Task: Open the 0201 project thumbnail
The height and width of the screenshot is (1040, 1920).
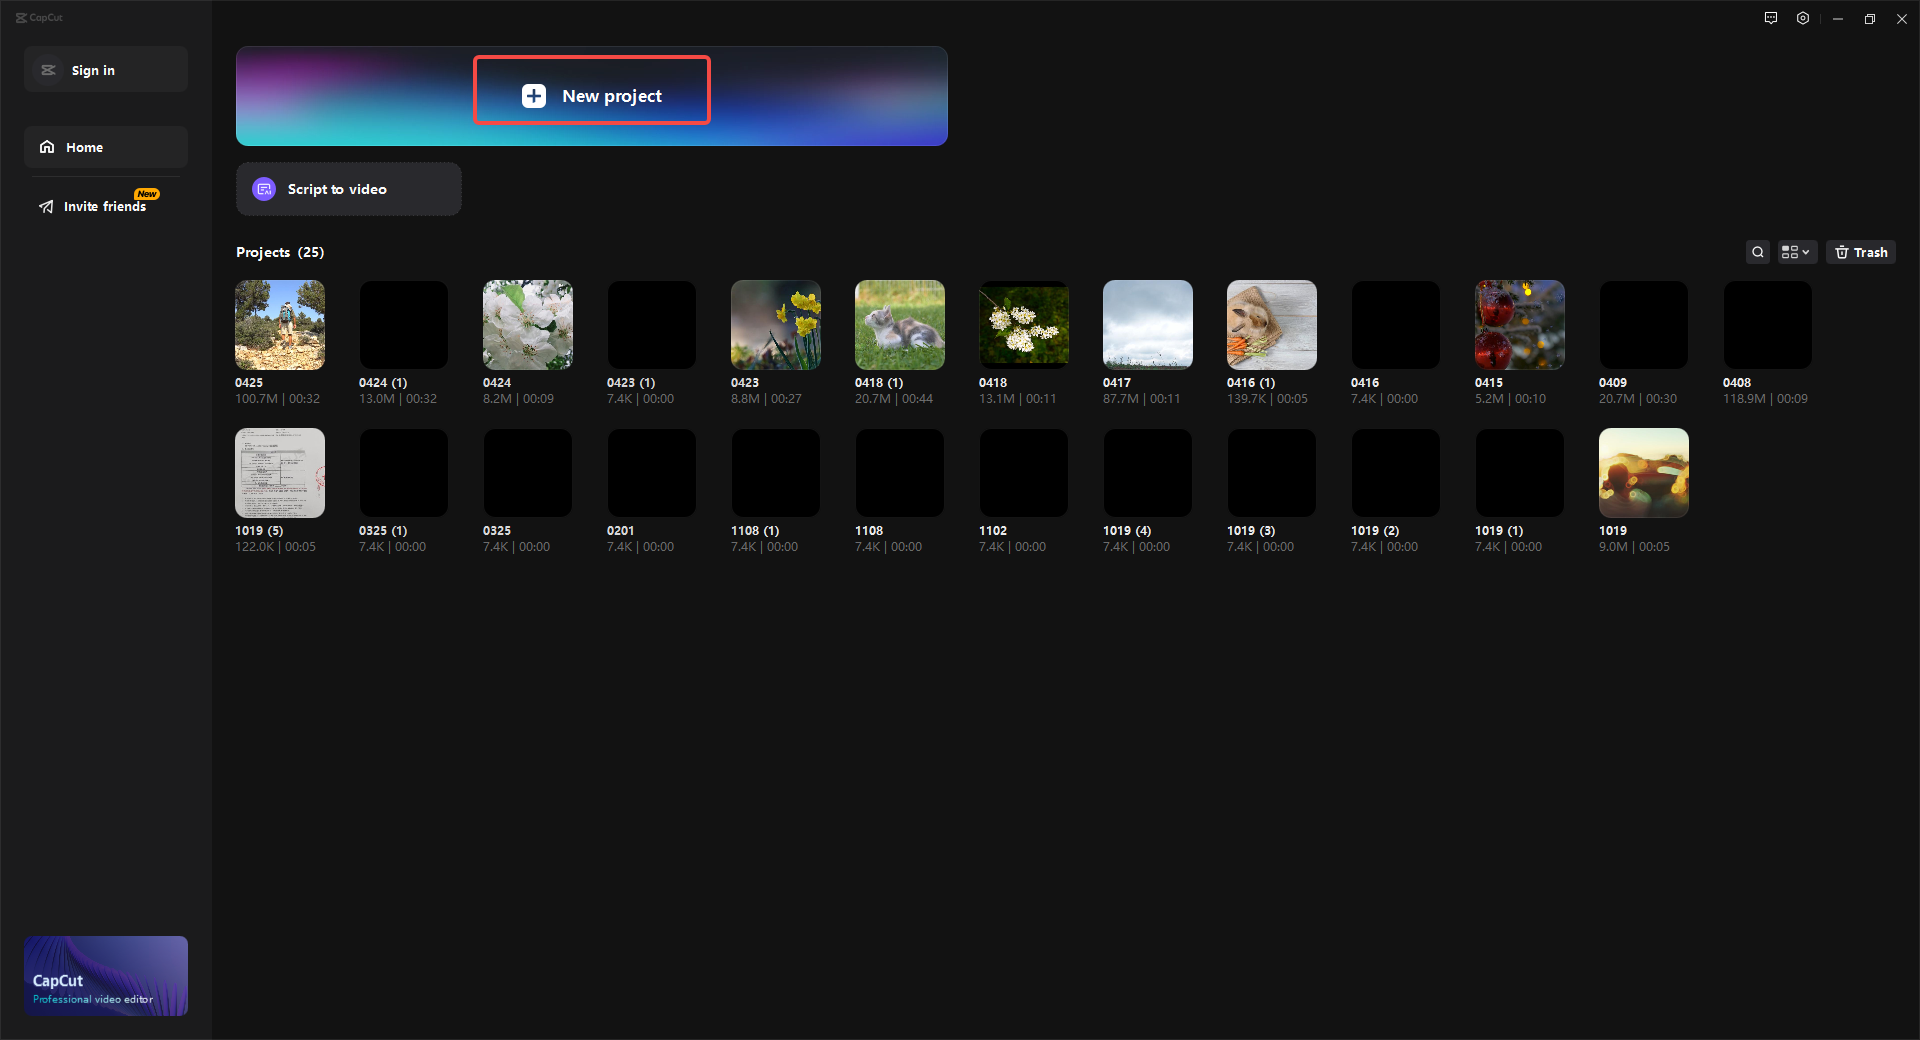Action: (652, 473)
